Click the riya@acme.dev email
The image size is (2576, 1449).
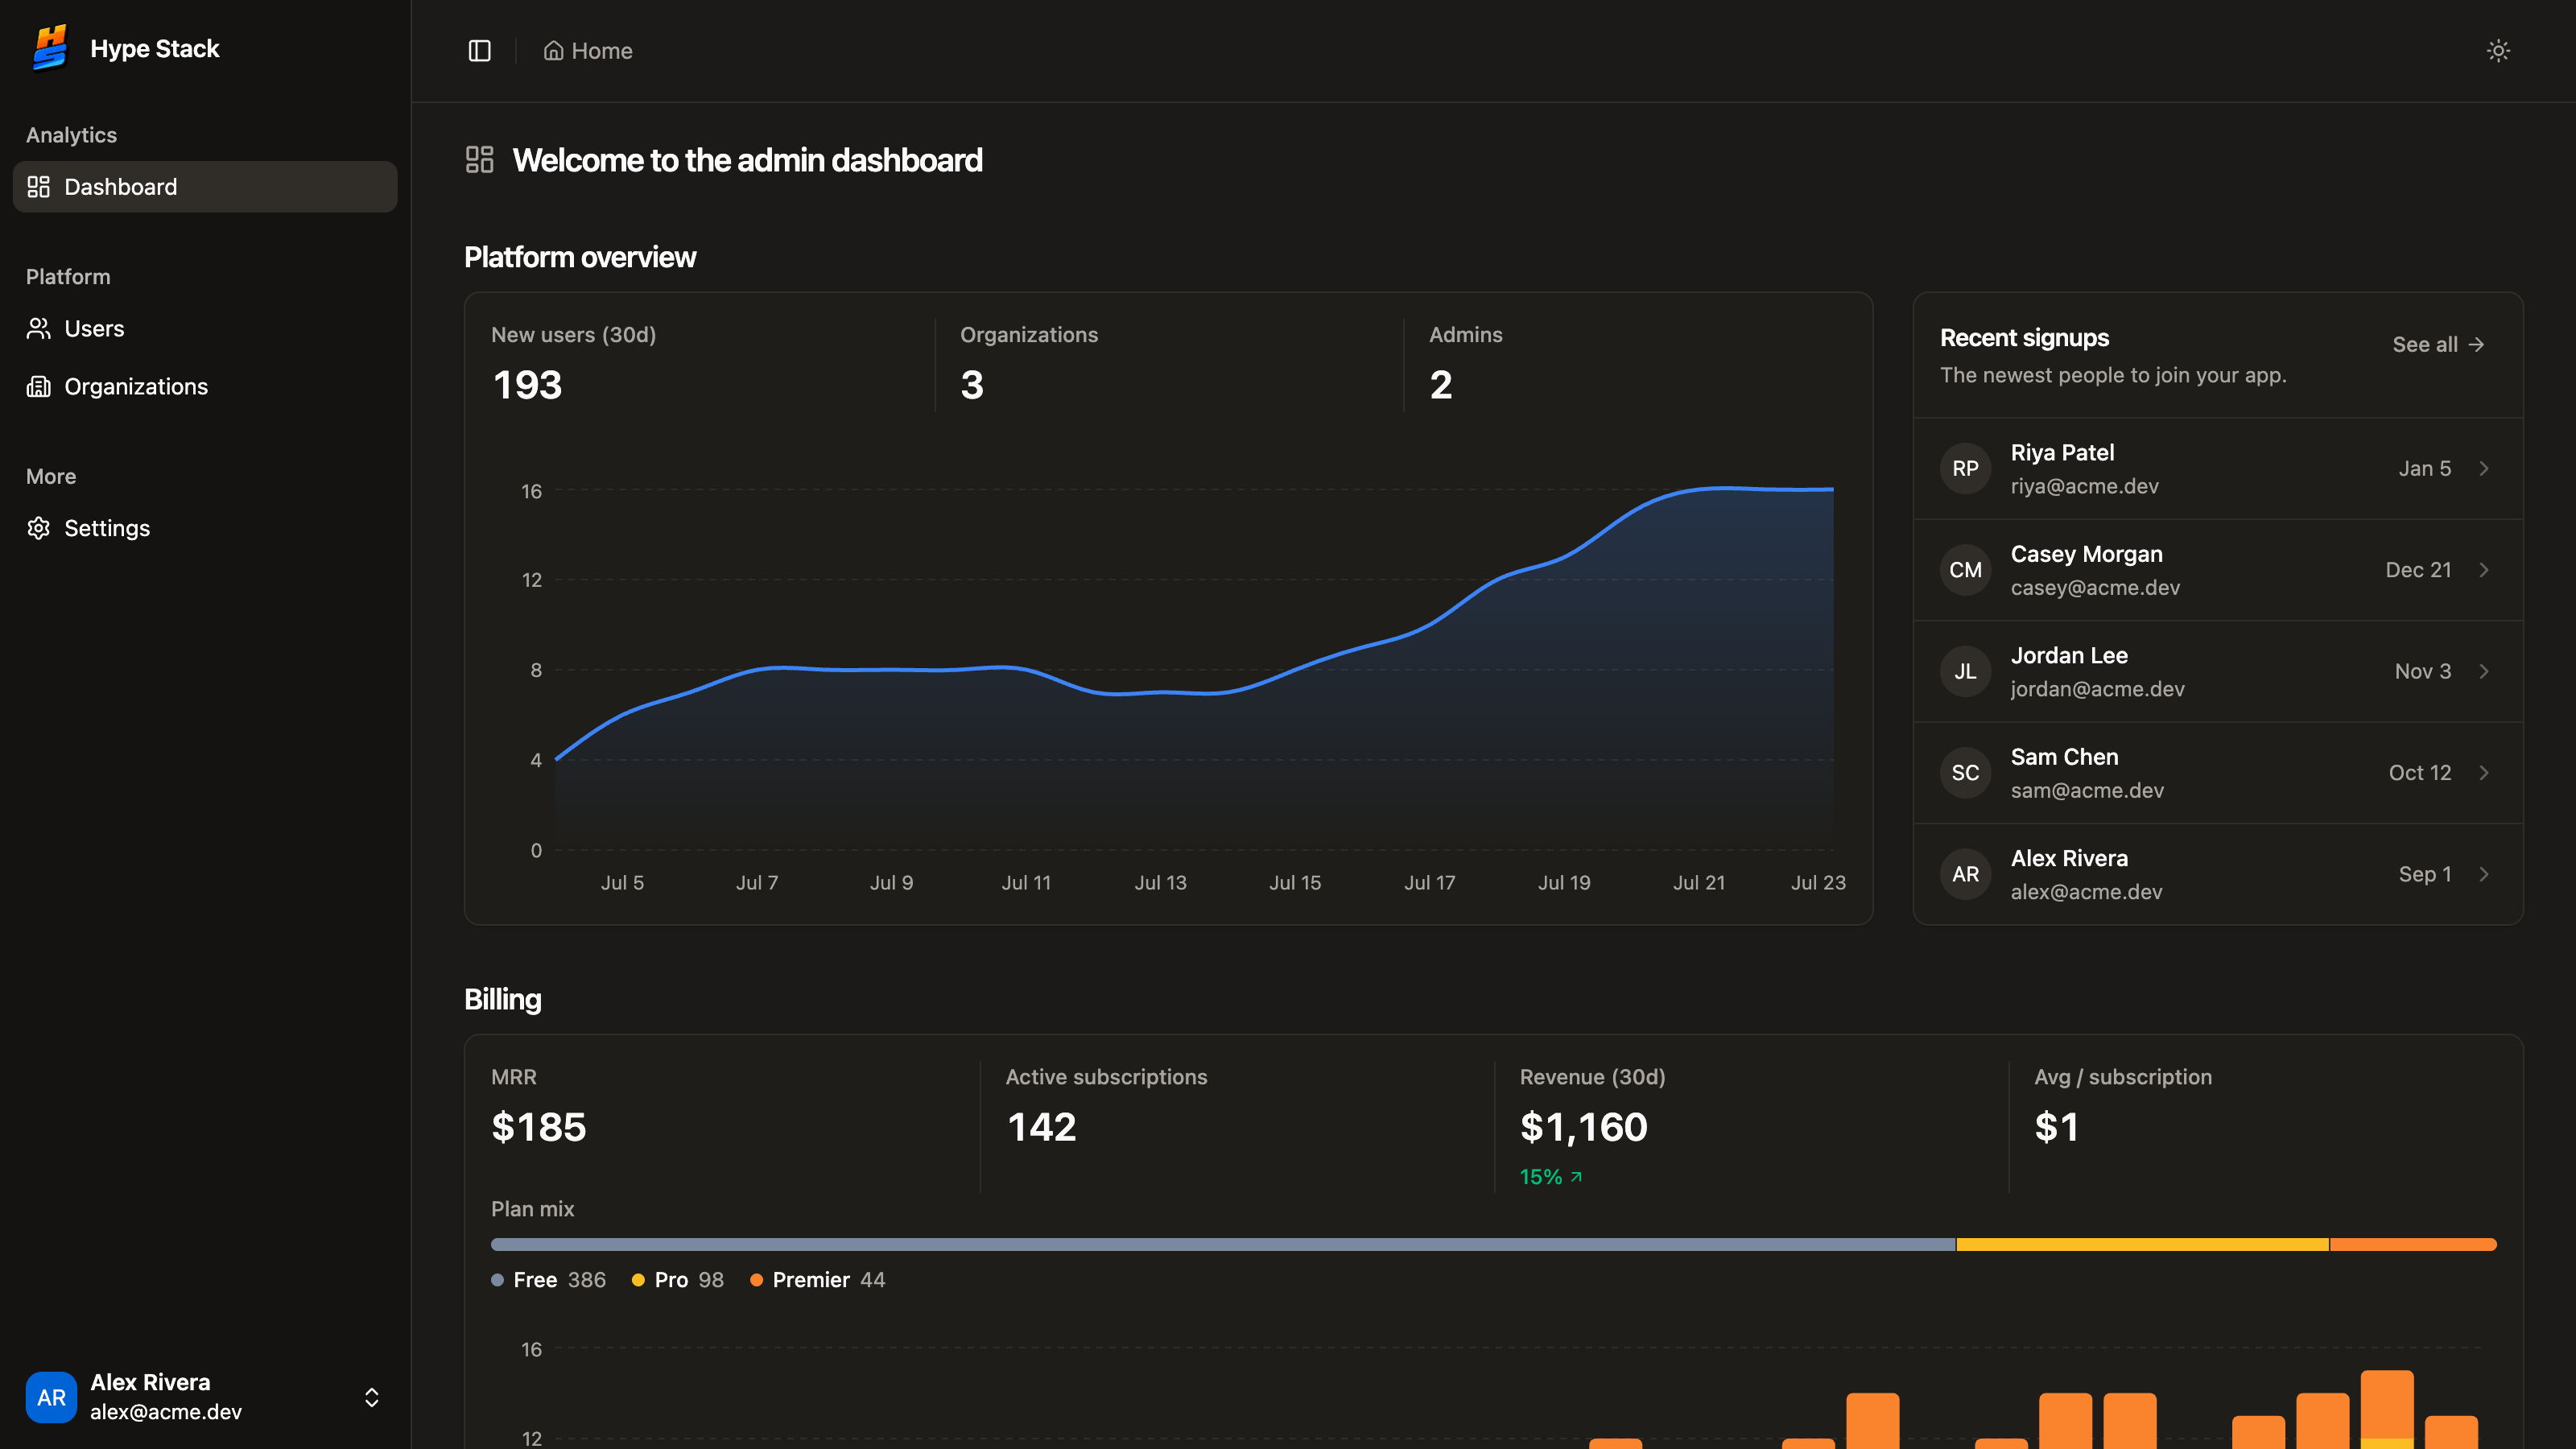pyautogui.click(x=2084, y=487)
